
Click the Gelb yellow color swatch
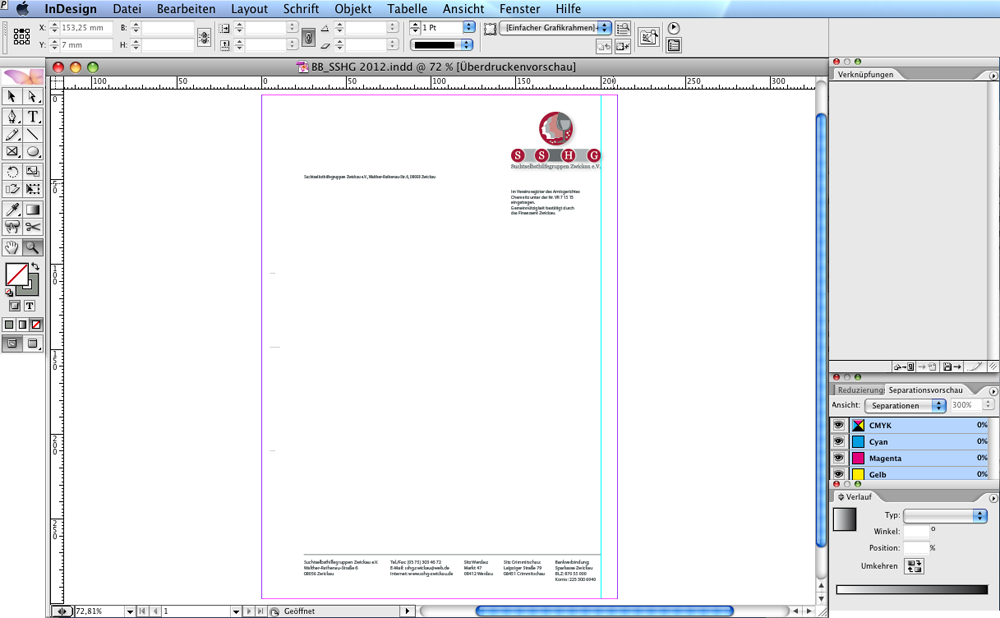pyautogui.click(x=858, y=474)
